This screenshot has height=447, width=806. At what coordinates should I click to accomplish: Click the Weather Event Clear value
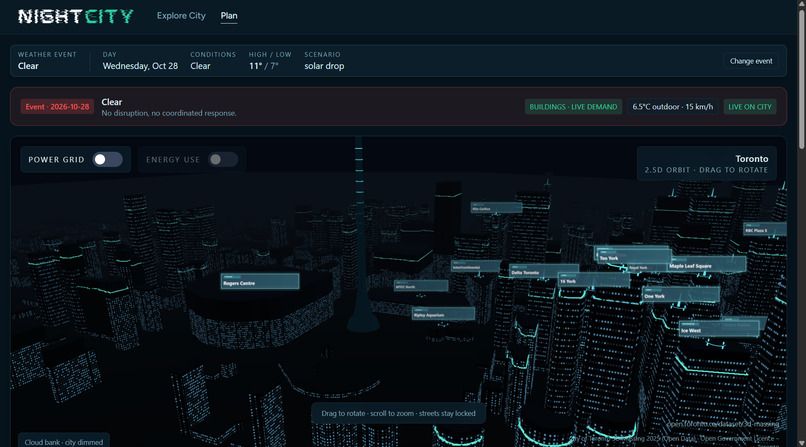pos(28,66)
